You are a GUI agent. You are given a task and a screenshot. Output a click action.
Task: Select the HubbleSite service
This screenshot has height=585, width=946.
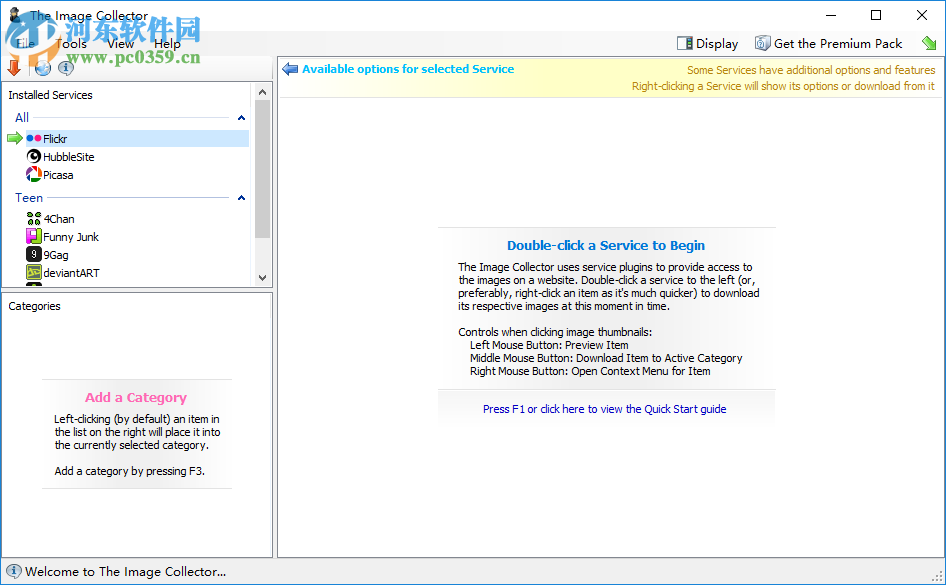click(68, 157)
